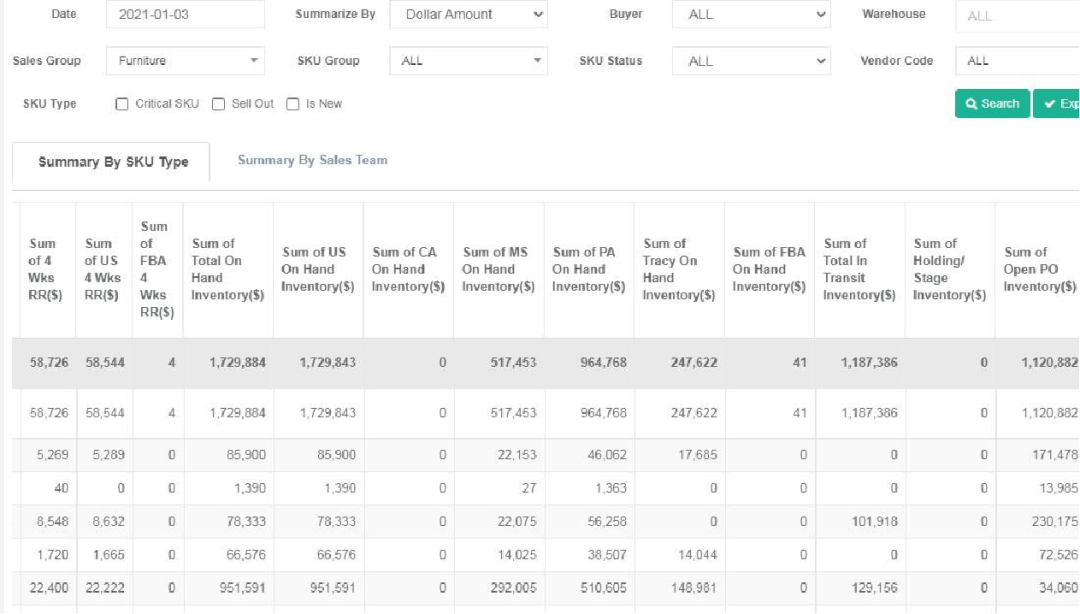This screenshot has height=614, width=1080.
Task: Click Sum of Open PO Inventory header
Action: [1037, 270]
